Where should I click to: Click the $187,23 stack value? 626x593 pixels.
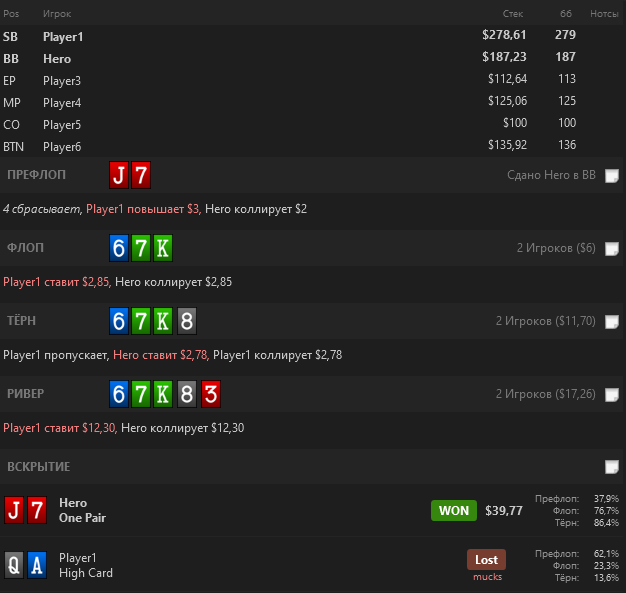point(504,57)
